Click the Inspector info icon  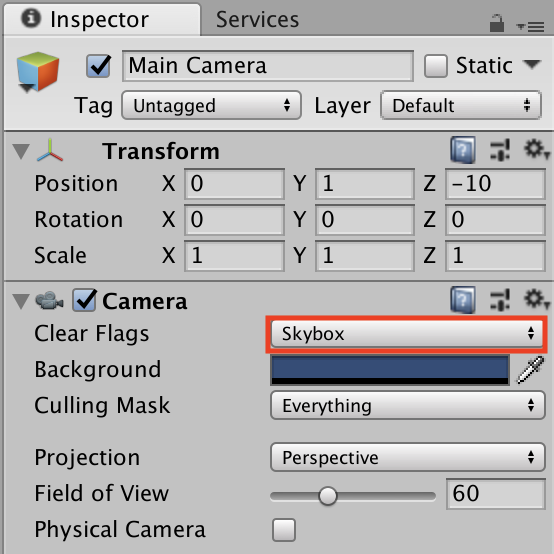[31, 18]
